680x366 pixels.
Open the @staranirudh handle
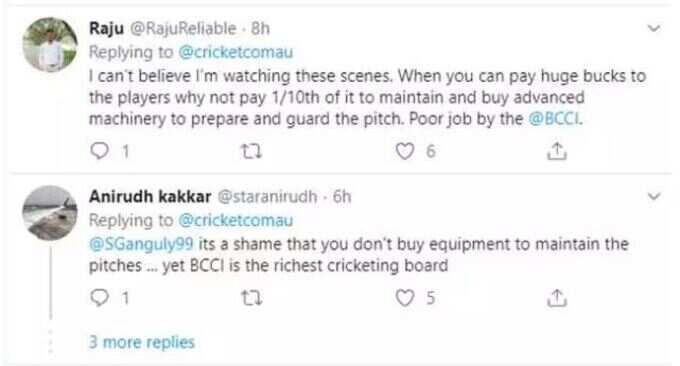pos(267,196)
